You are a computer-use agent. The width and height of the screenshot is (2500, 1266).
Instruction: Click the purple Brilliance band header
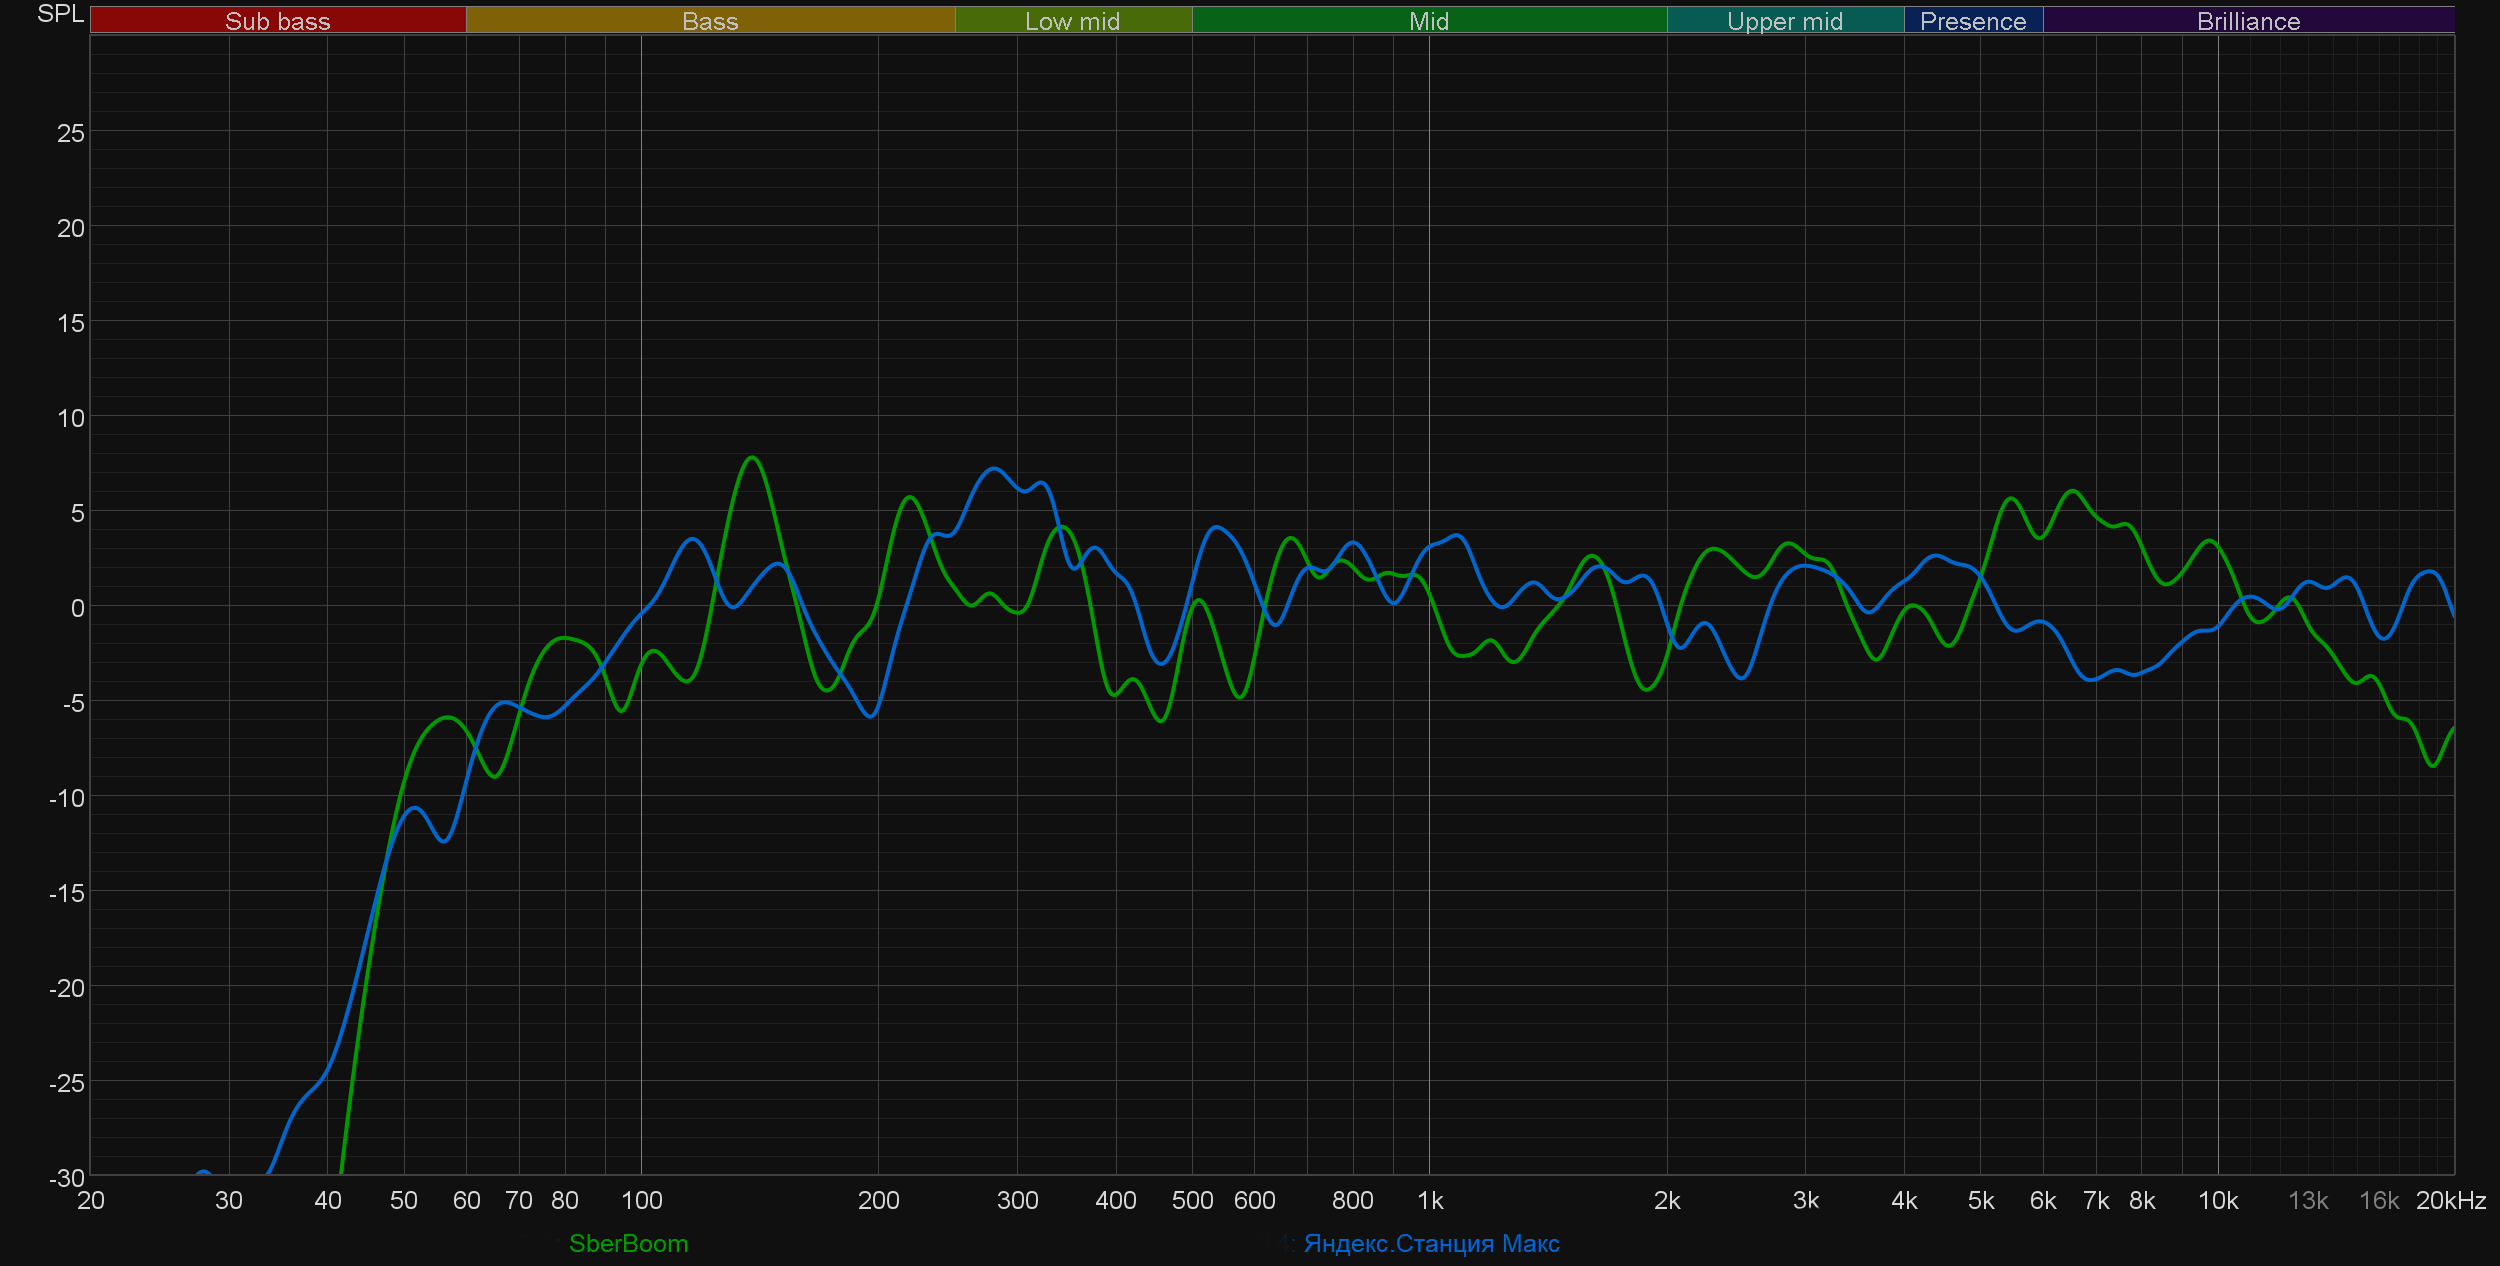tap(2248, 21)
